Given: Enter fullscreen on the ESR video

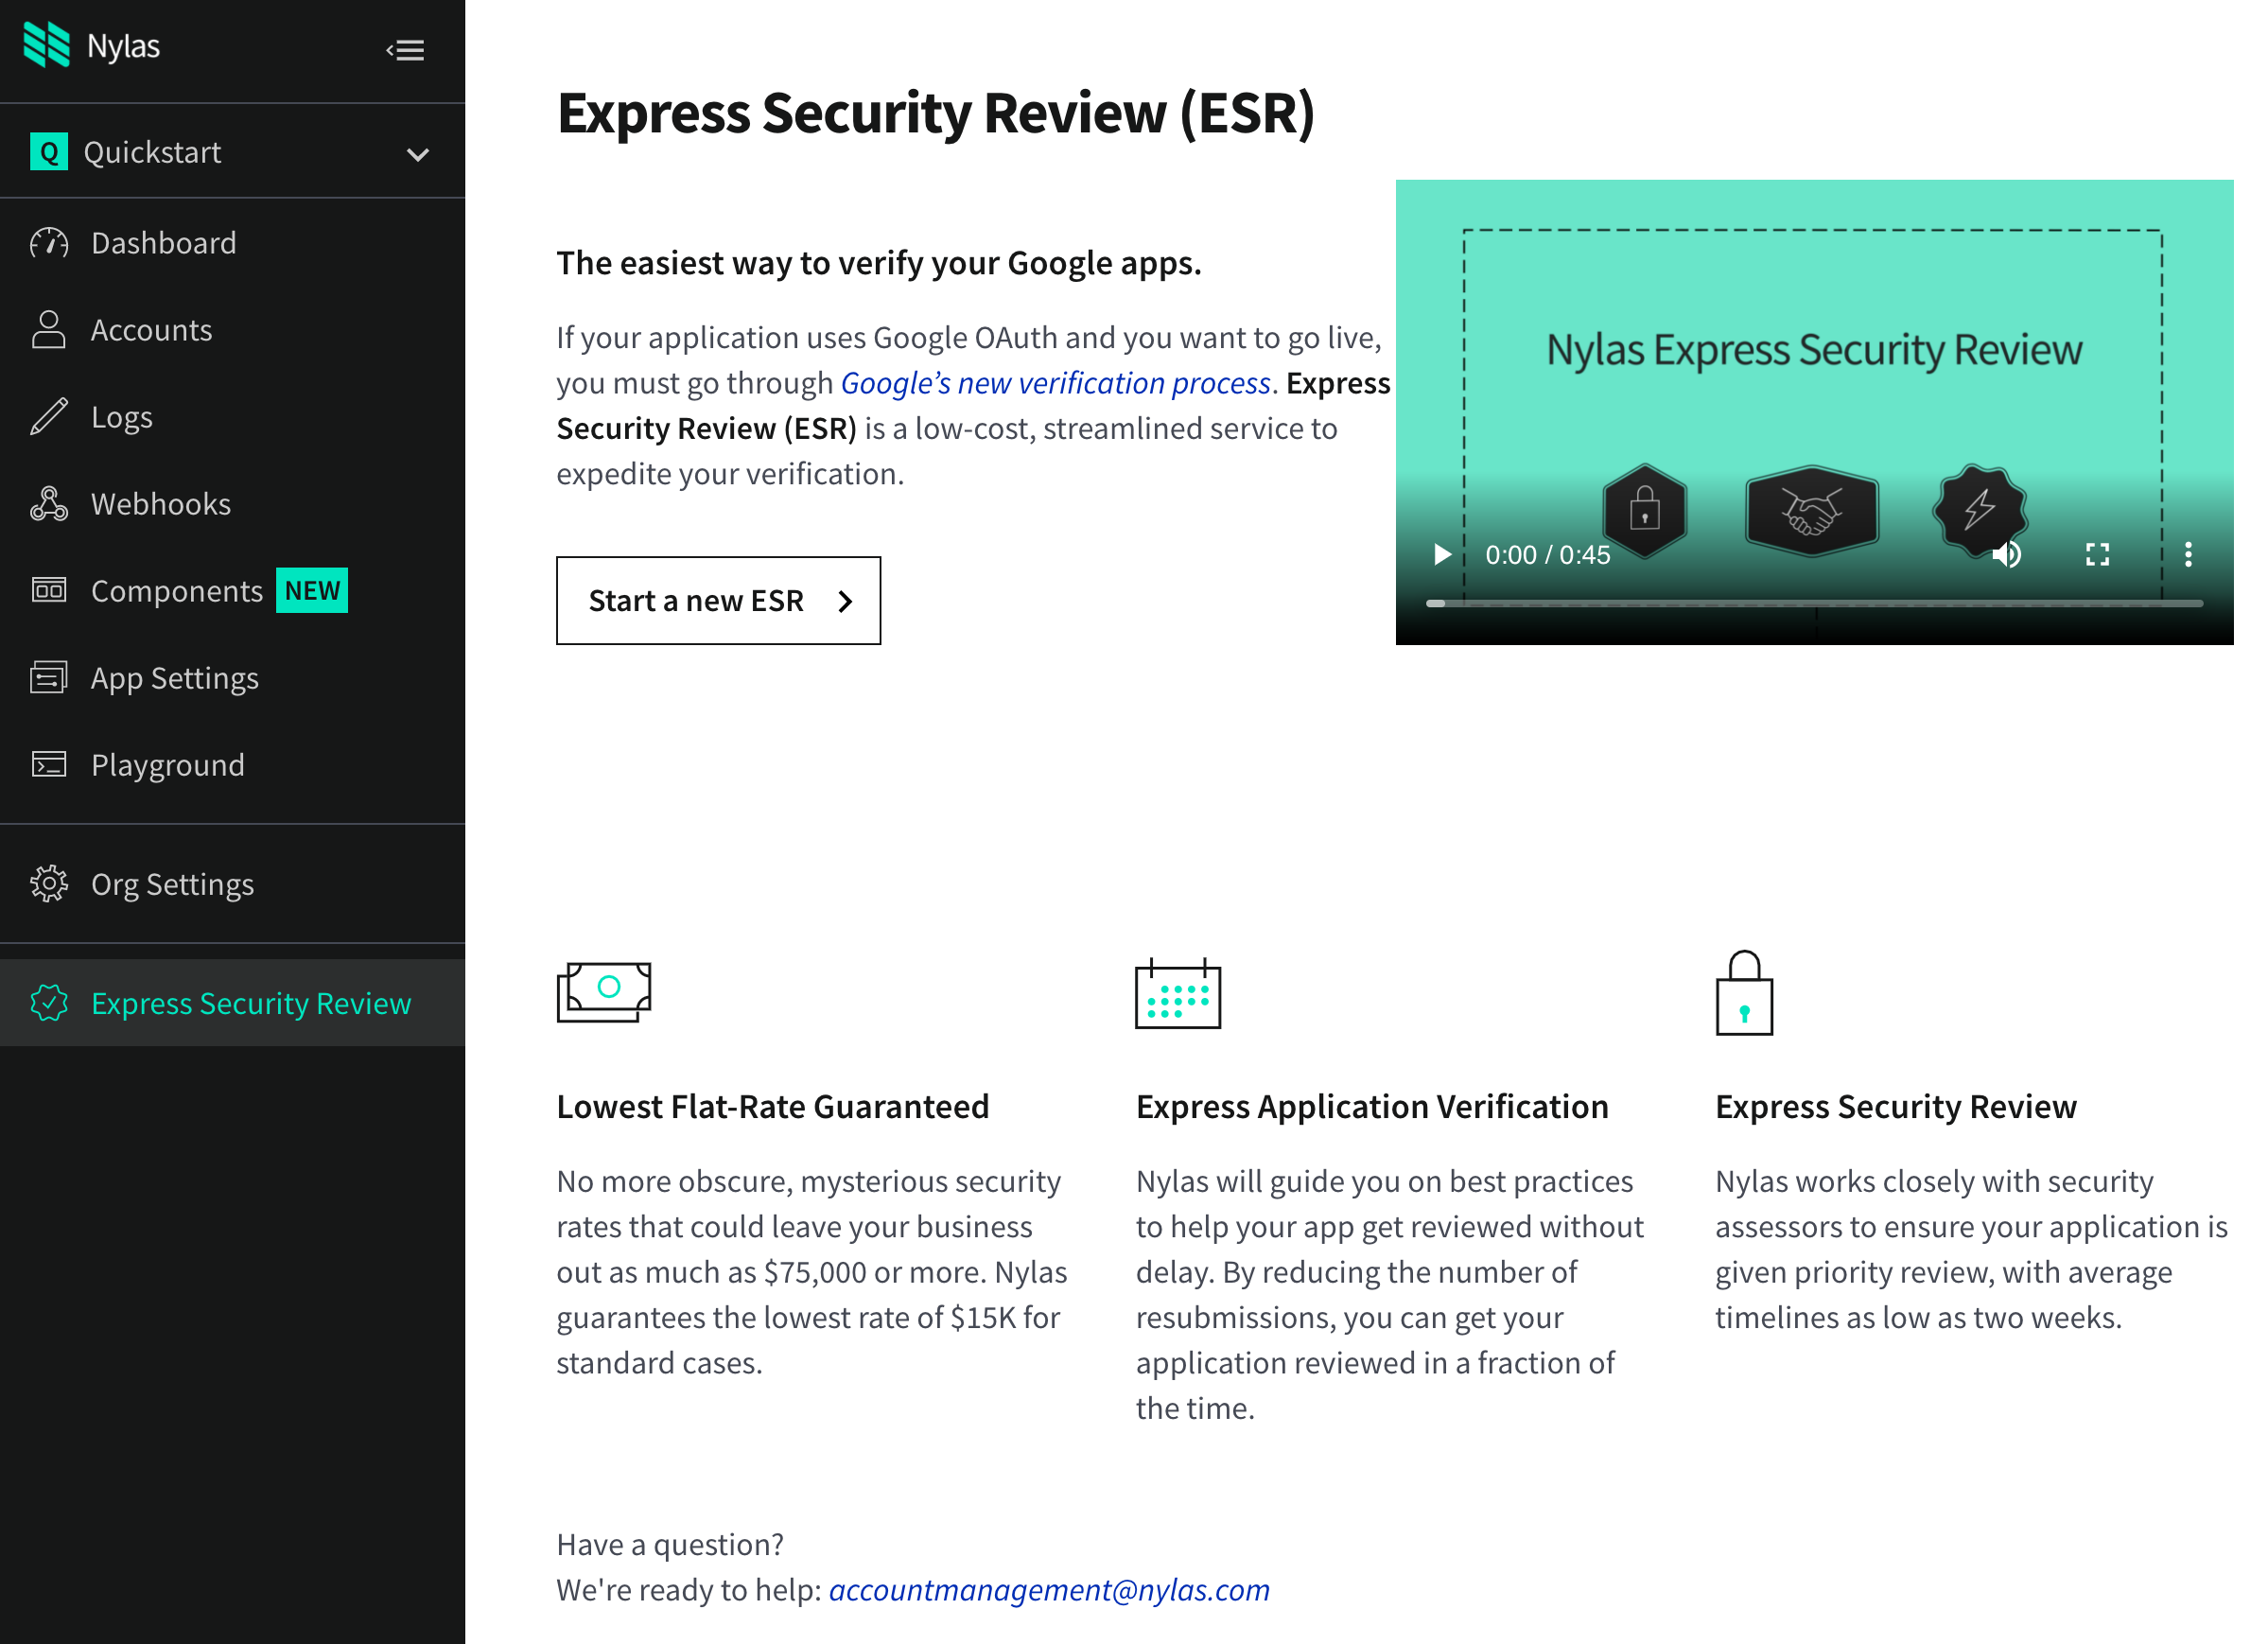Looking at the screenshot, I should (2098, 554).
